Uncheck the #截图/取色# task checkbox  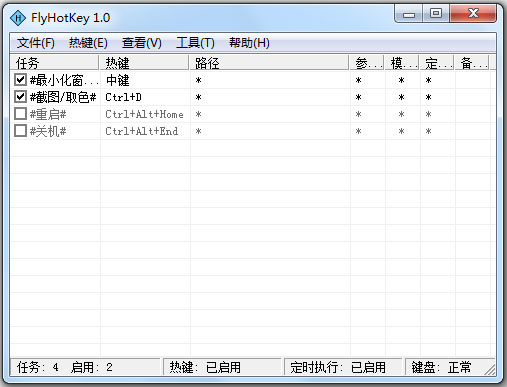pyautogui.click(x=20, y=97)
